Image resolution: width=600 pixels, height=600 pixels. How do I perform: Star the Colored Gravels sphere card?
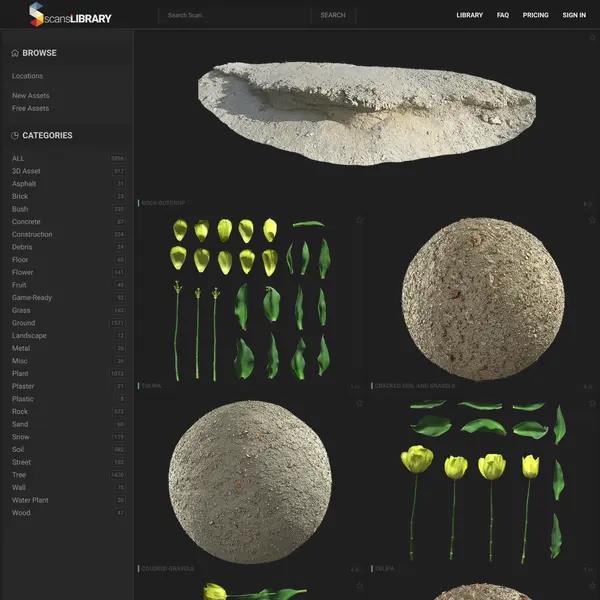coord(359,403)
